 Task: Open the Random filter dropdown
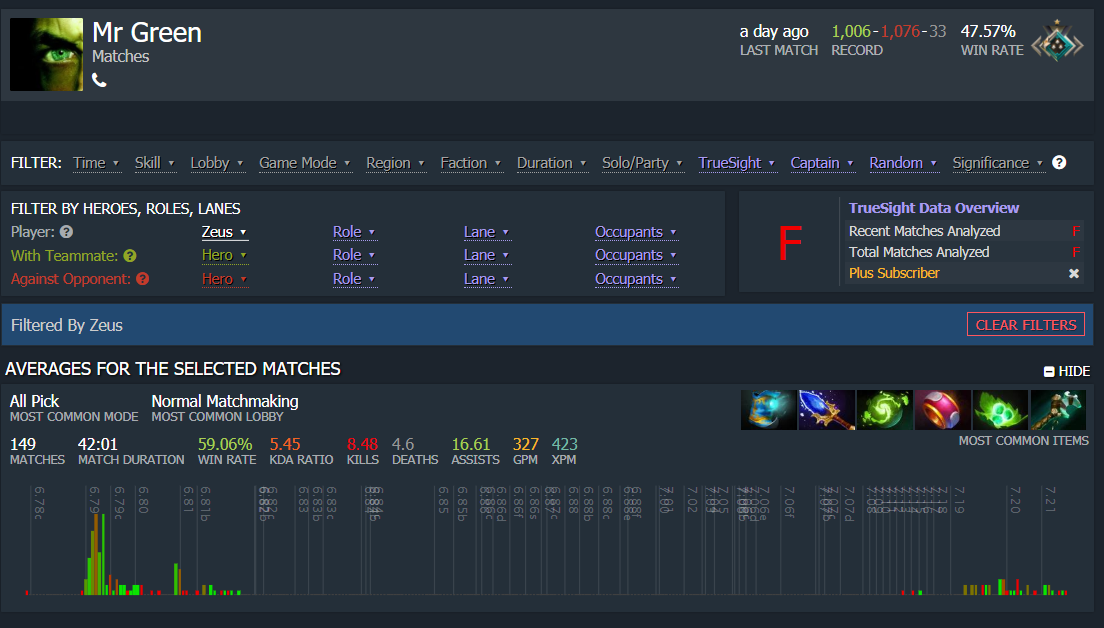tap(903, 163)
